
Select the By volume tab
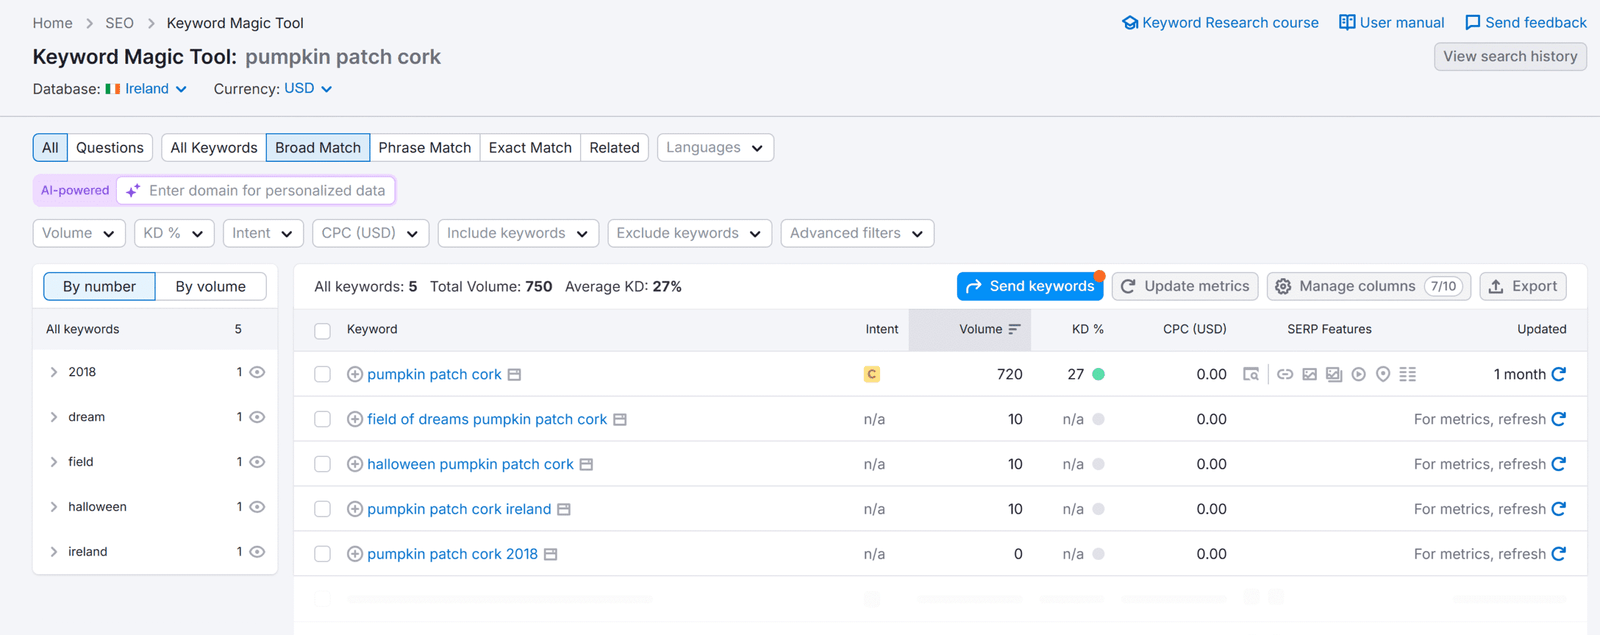(210, 286)
